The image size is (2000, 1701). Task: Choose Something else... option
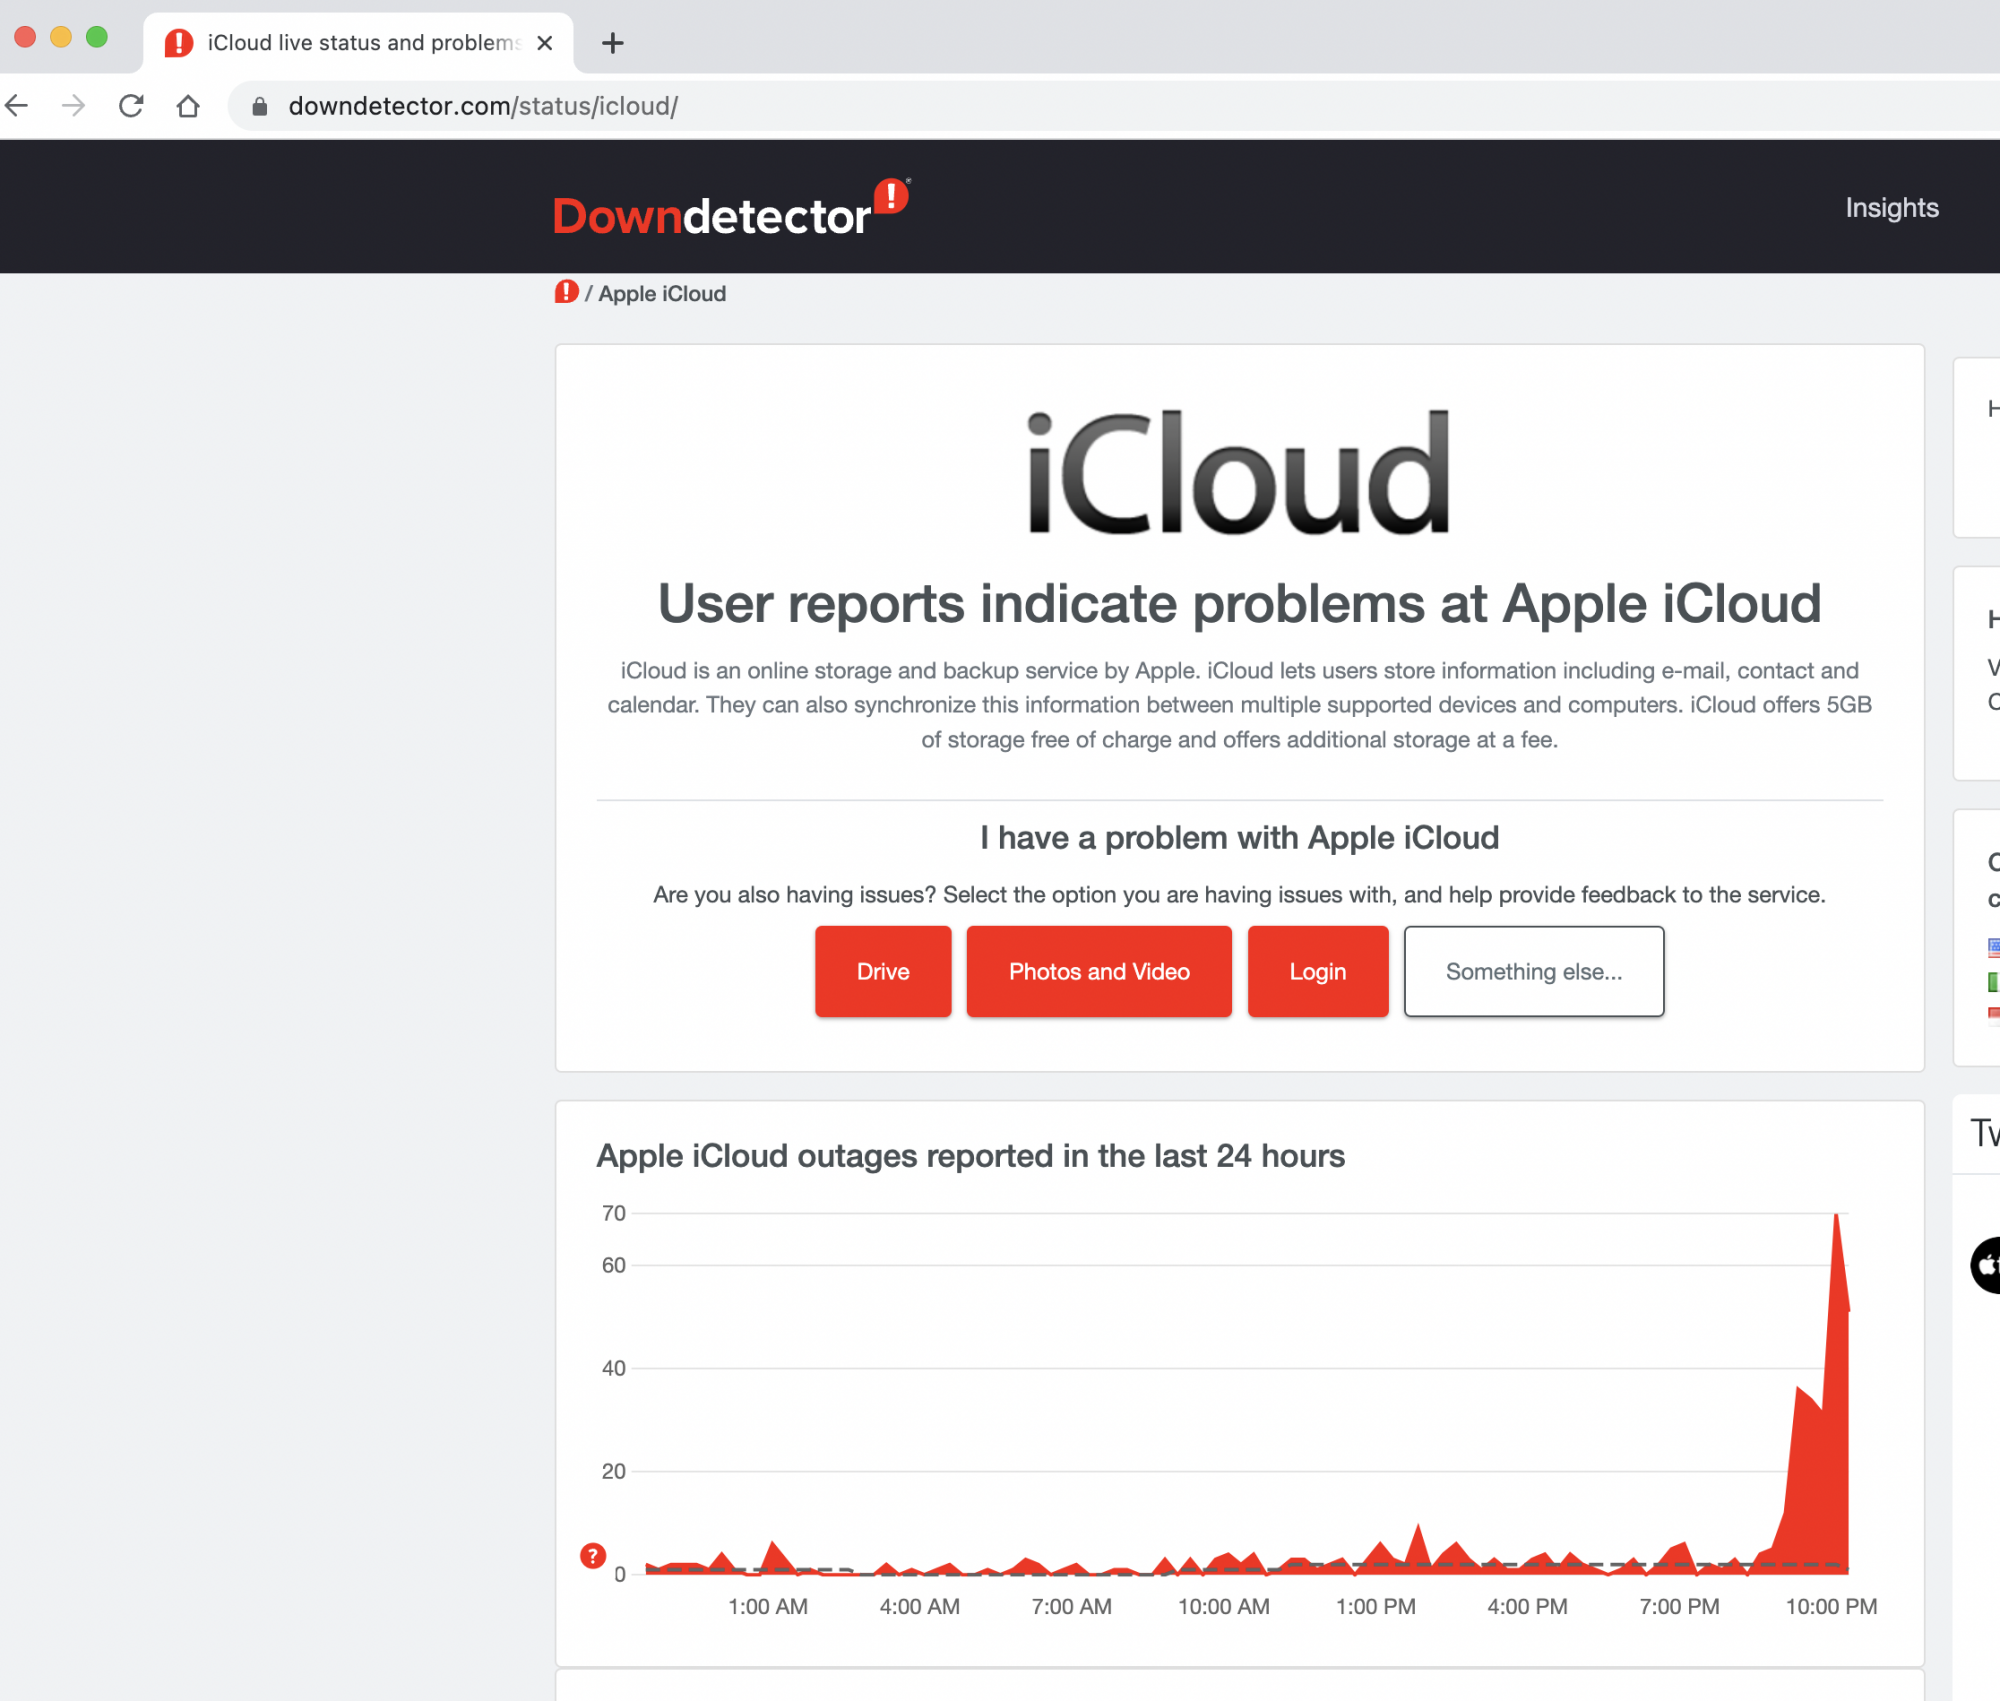tap(1534, 971)
